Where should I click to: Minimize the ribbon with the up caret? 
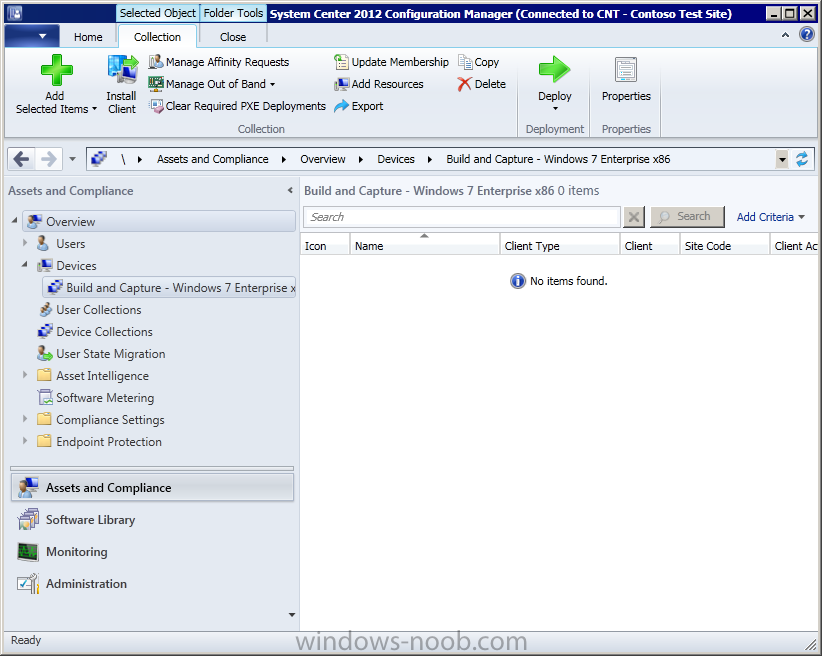point(785,35)
